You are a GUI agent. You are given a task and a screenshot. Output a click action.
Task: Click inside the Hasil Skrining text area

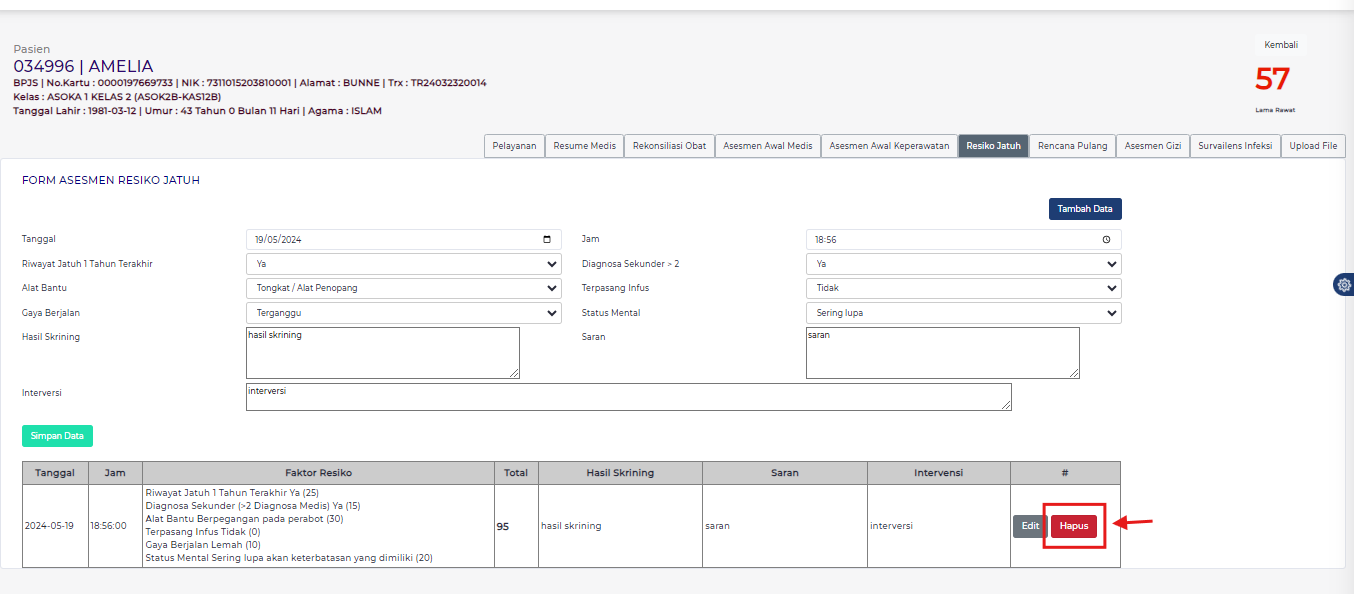click(x=383, y=352)
